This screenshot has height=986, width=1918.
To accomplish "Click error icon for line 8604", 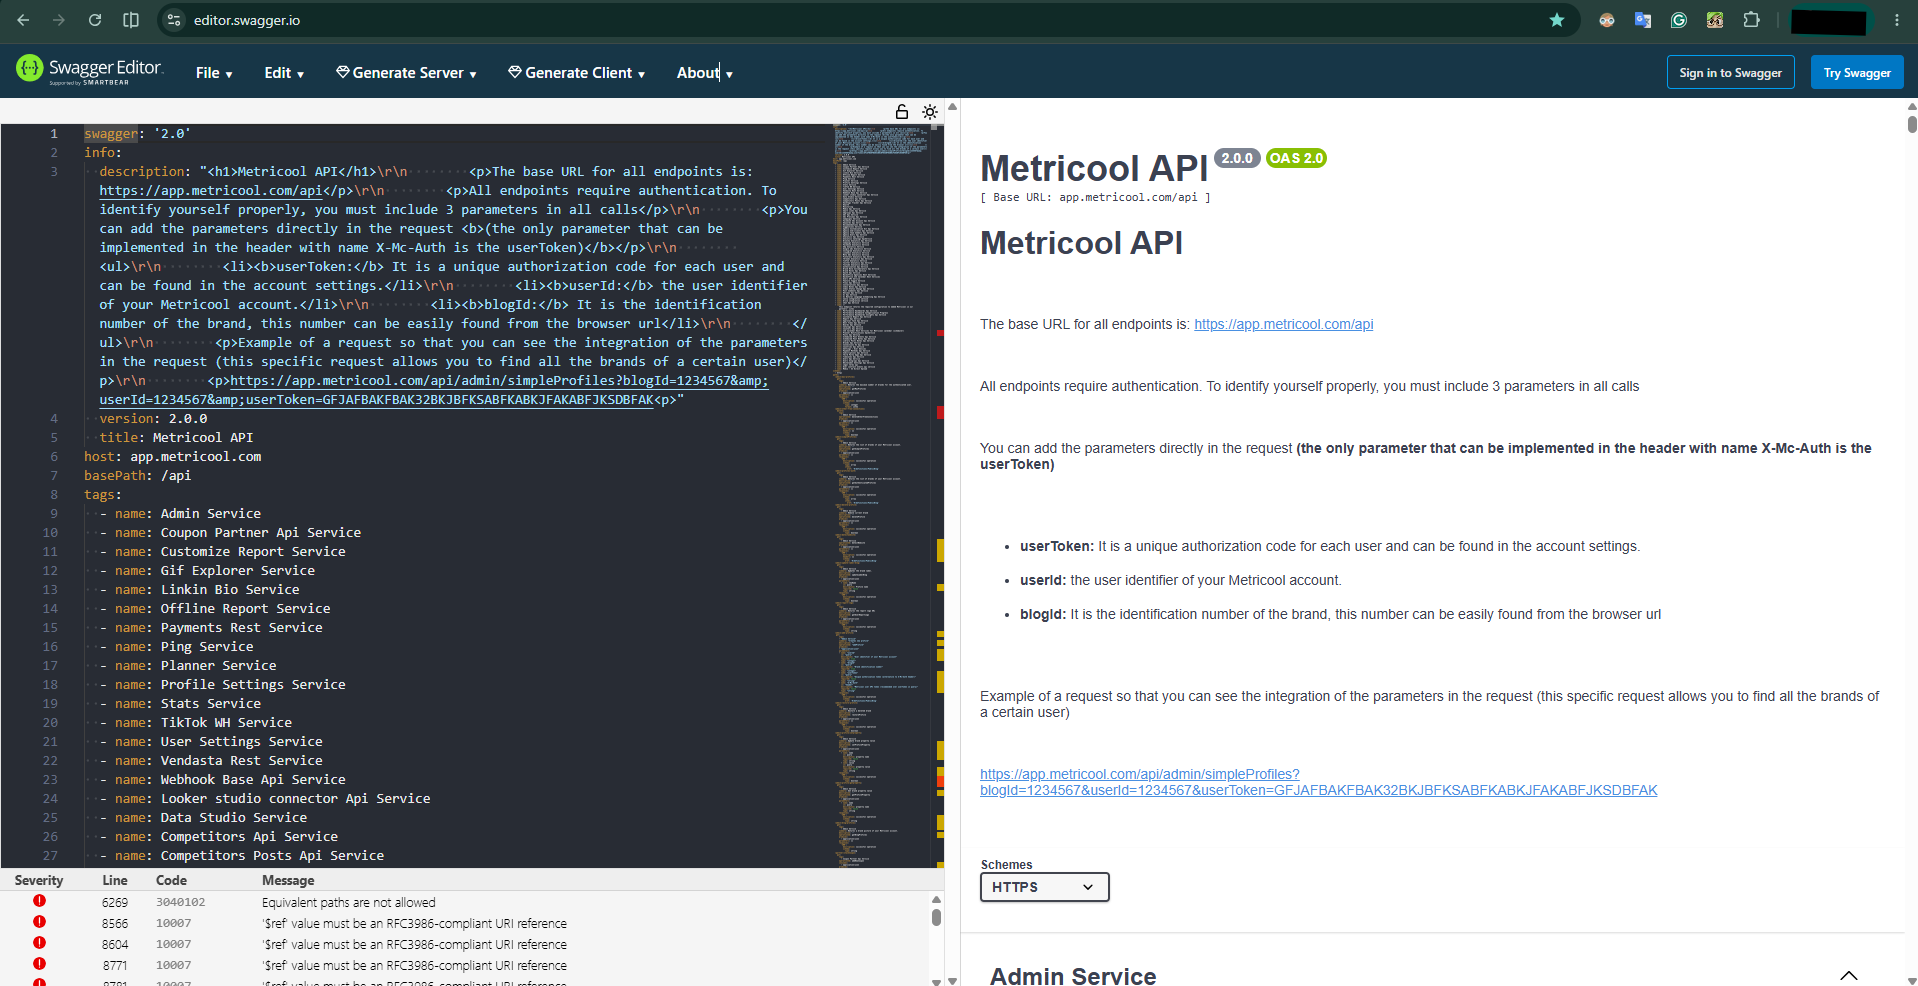I will click(39, 943).
